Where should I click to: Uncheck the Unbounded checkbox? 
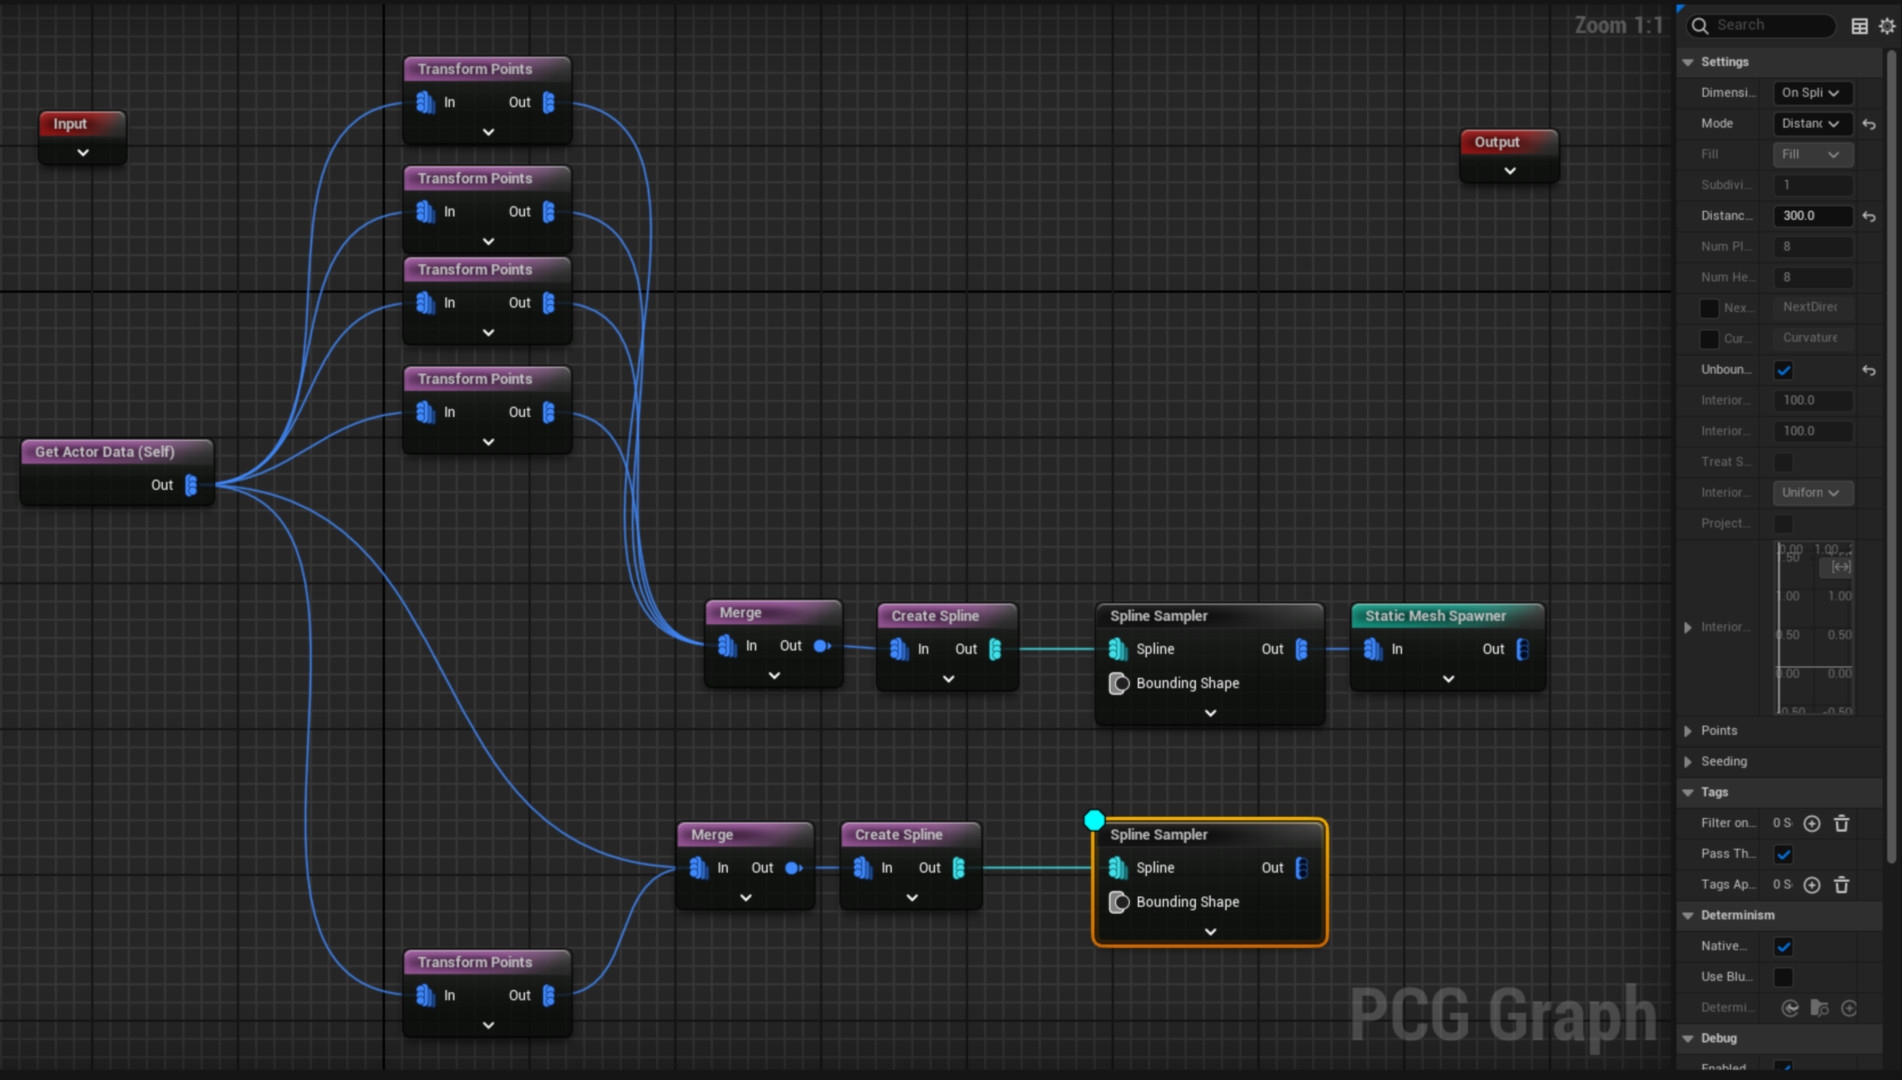1783,370
